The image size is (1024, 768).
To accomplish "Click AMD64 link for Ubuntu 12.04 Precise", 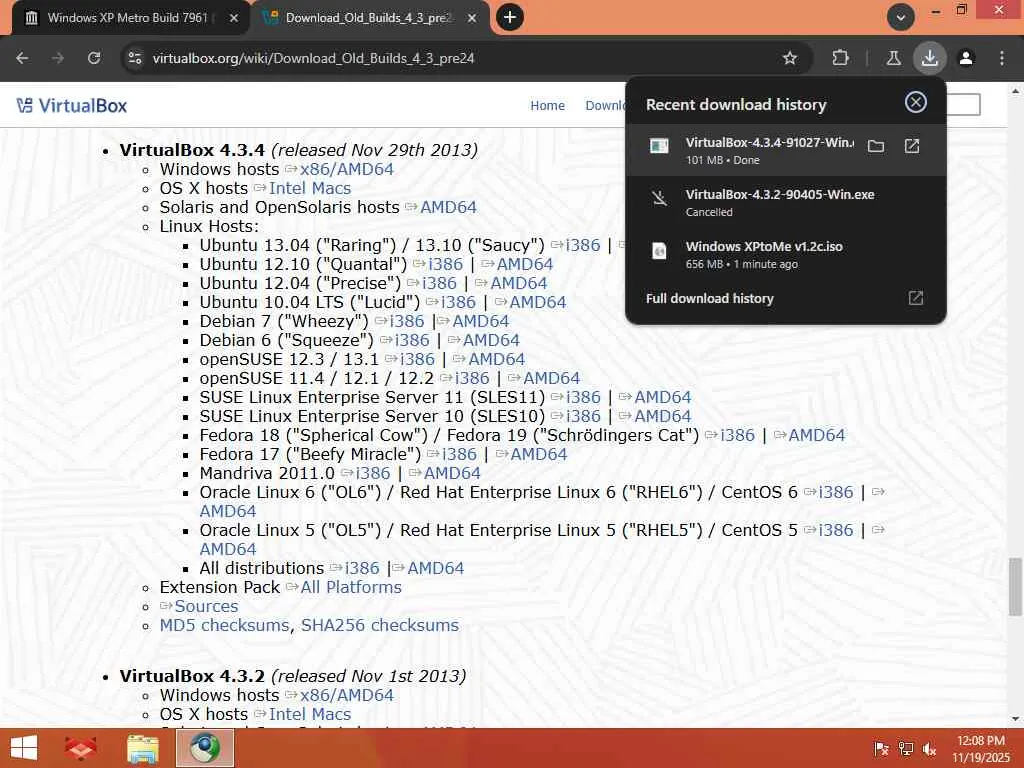I will (x=519, y=283).
